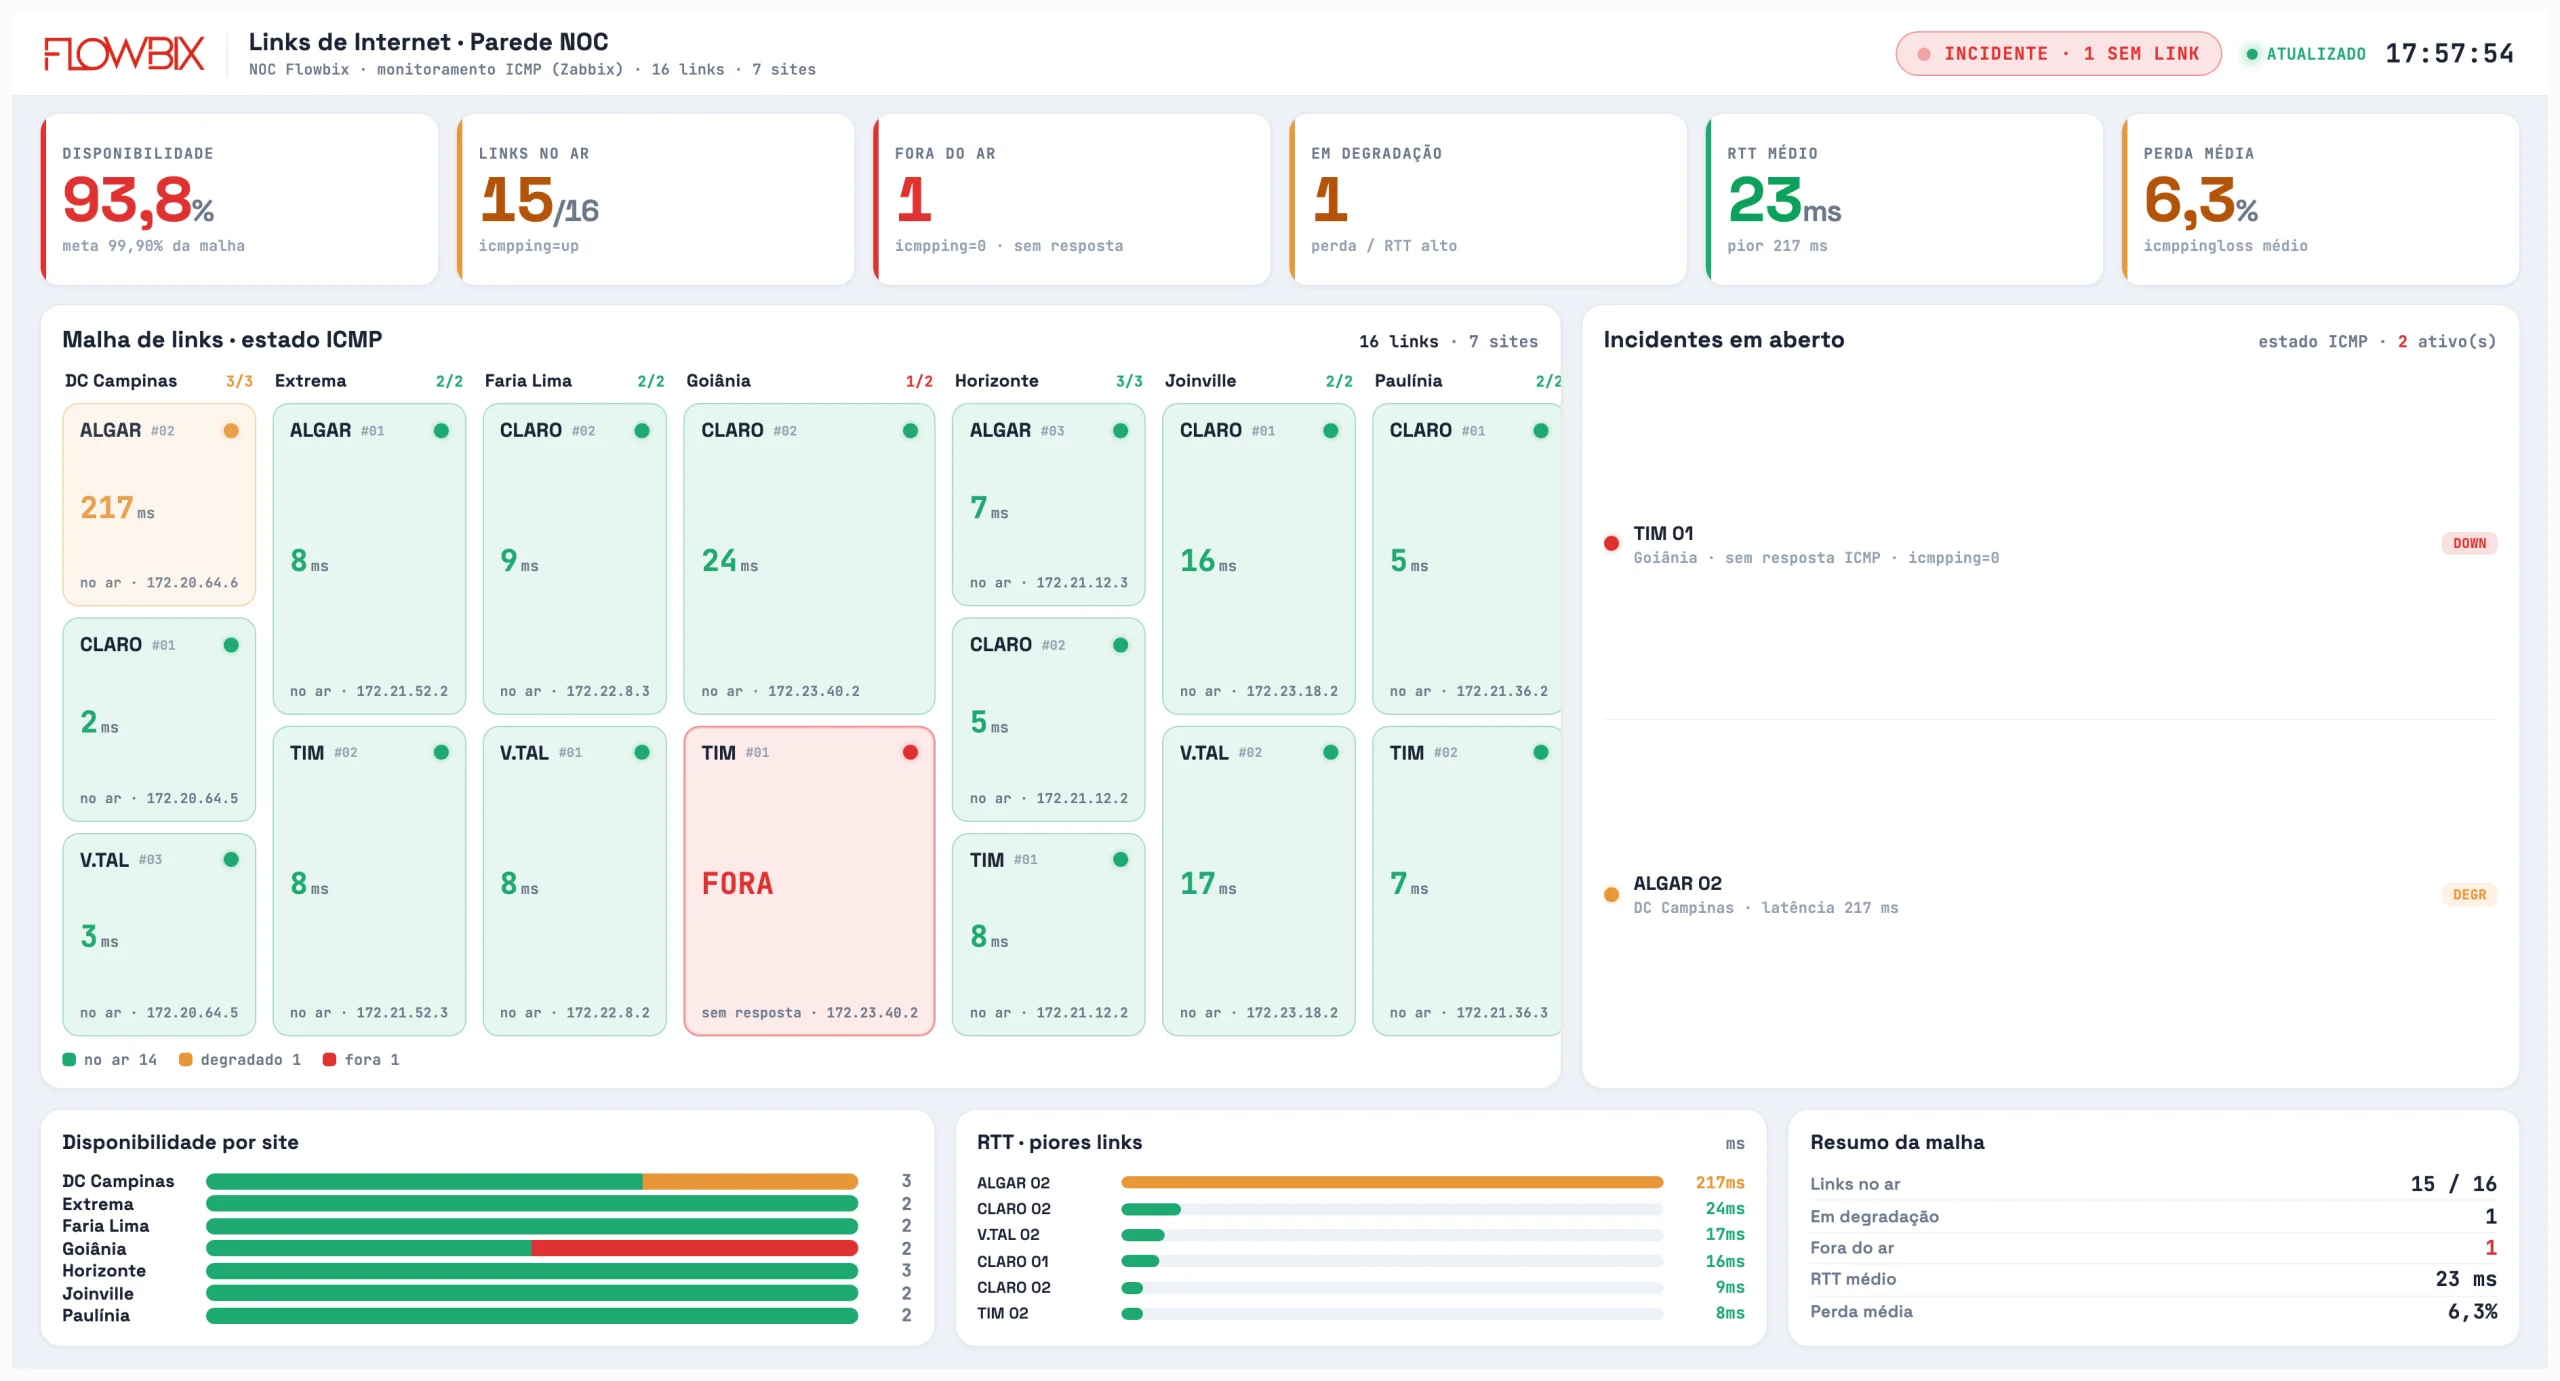This screenshot has height=1381, width=2560.
Task: Click status dot on Faria Lima CLARO #02
Action: [642, 431]
